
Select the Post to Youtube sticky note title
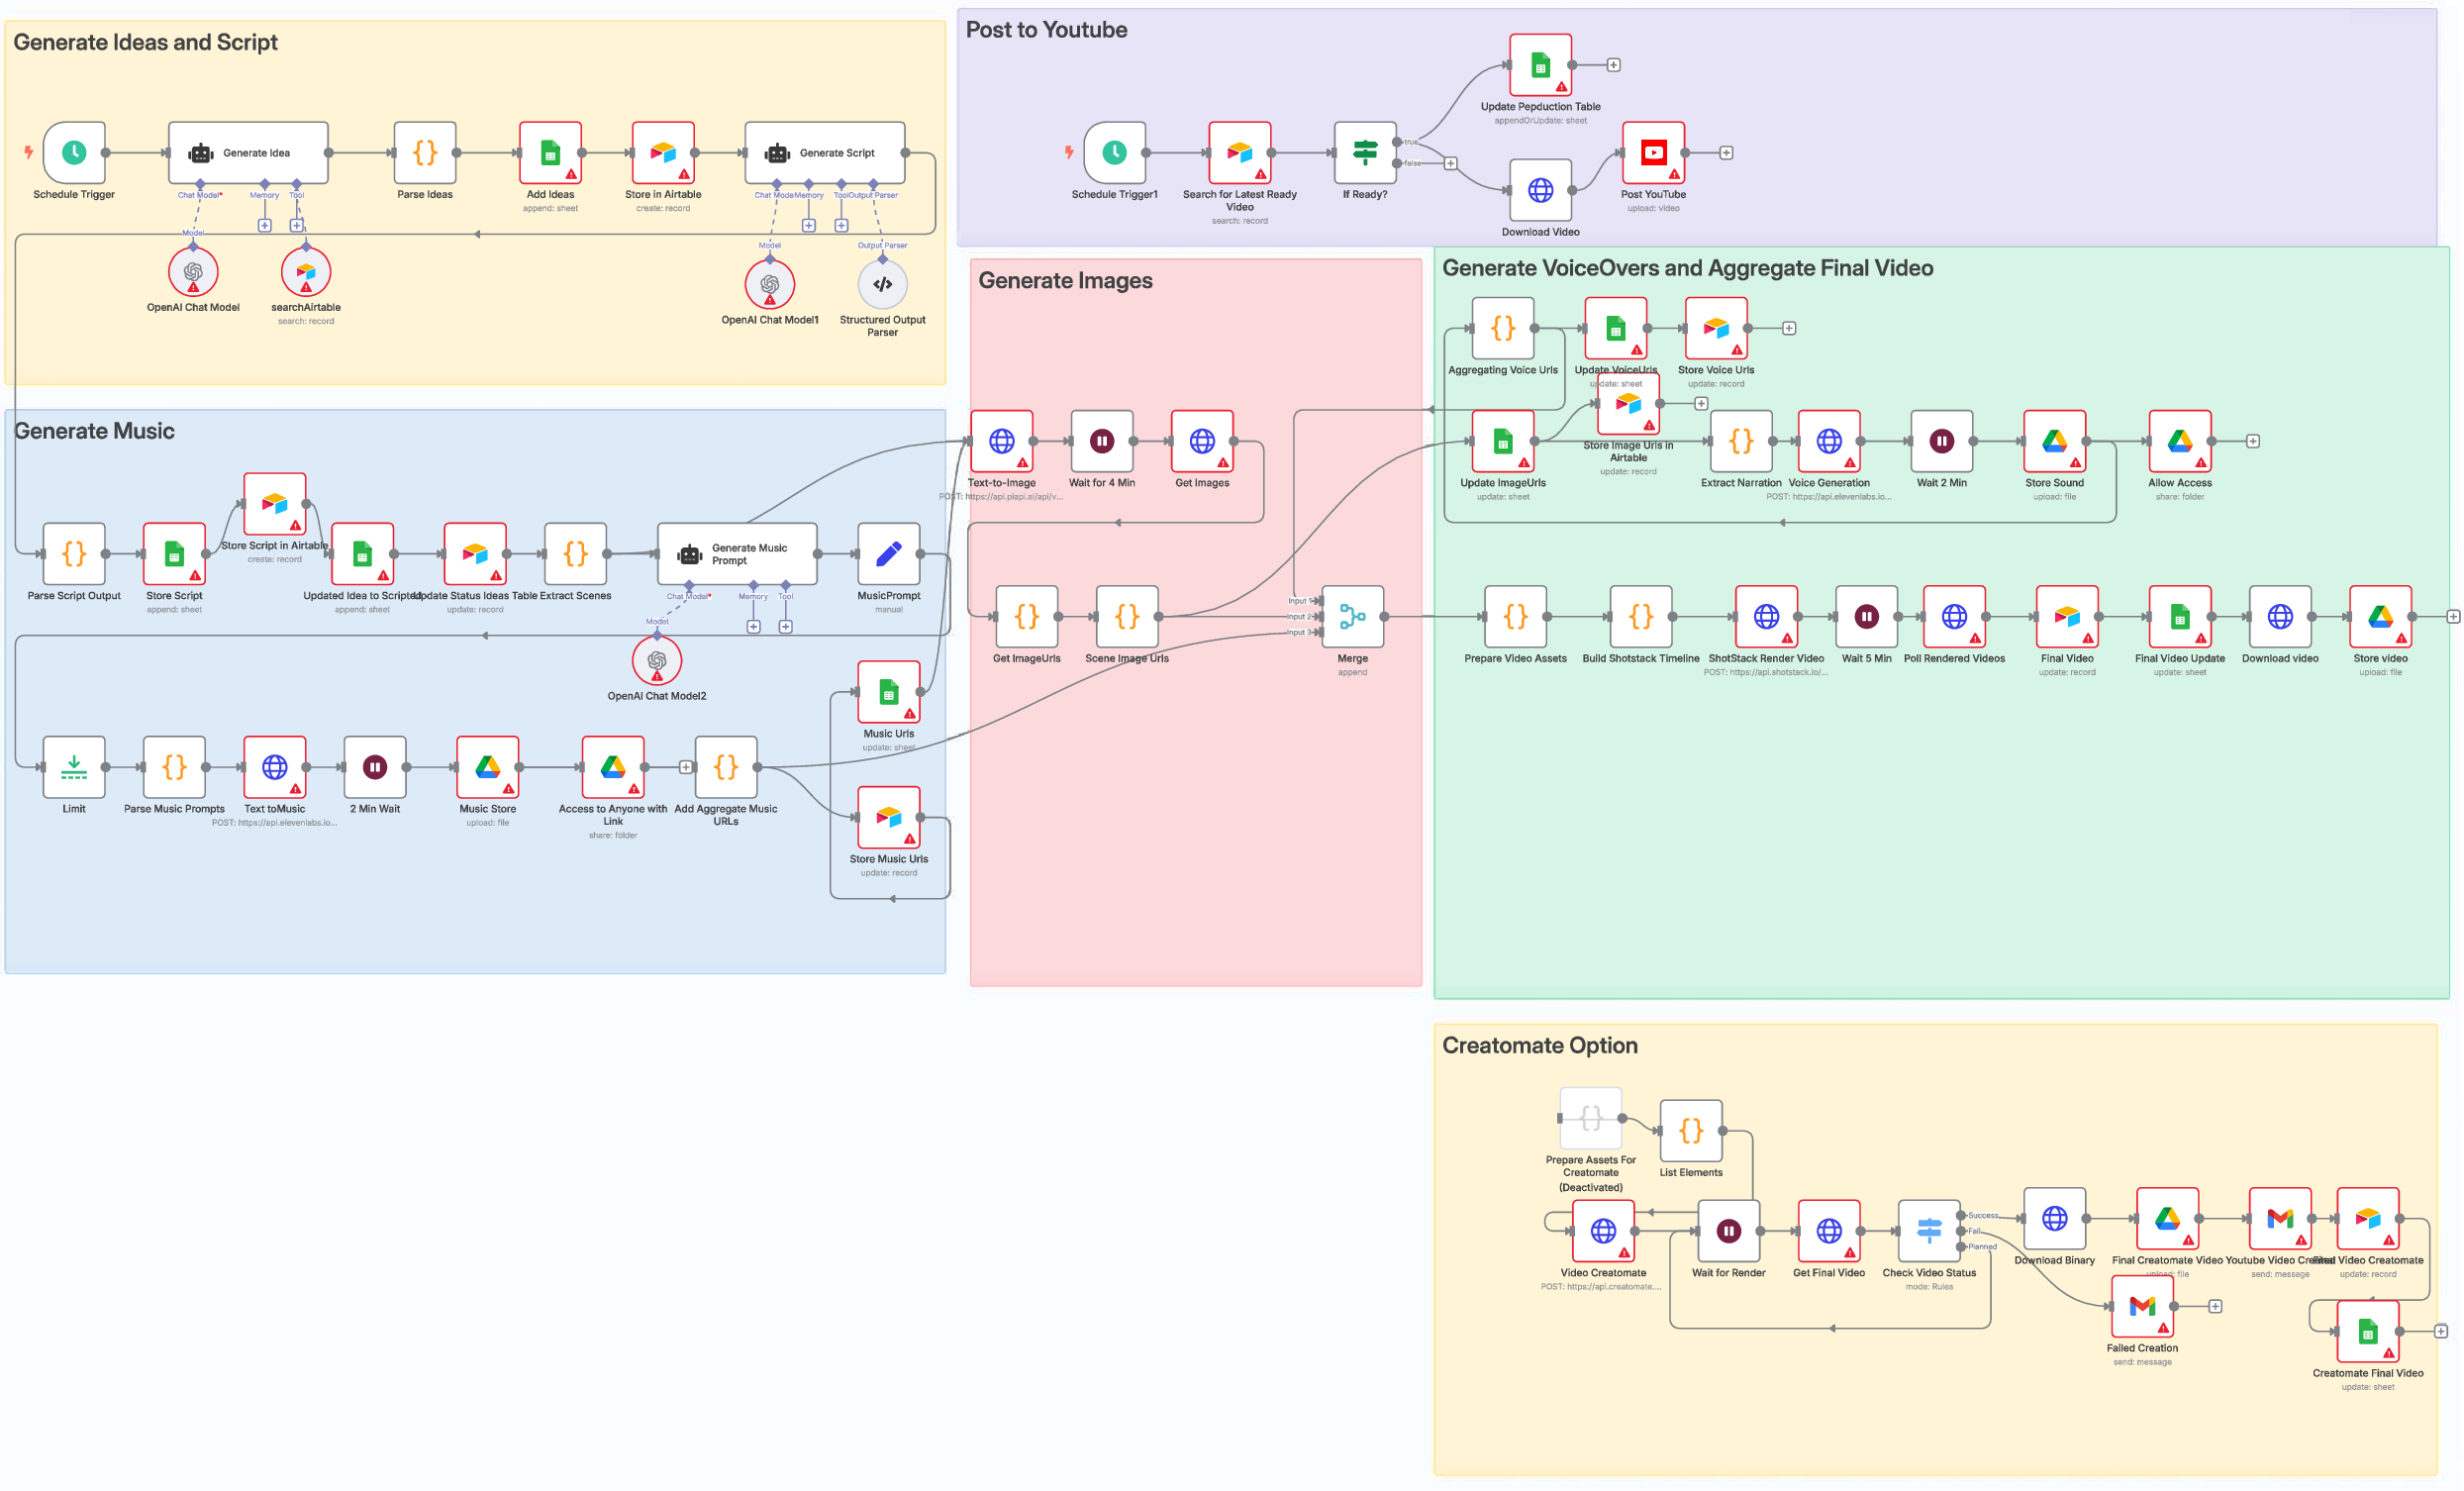[x=1046, y=30]
